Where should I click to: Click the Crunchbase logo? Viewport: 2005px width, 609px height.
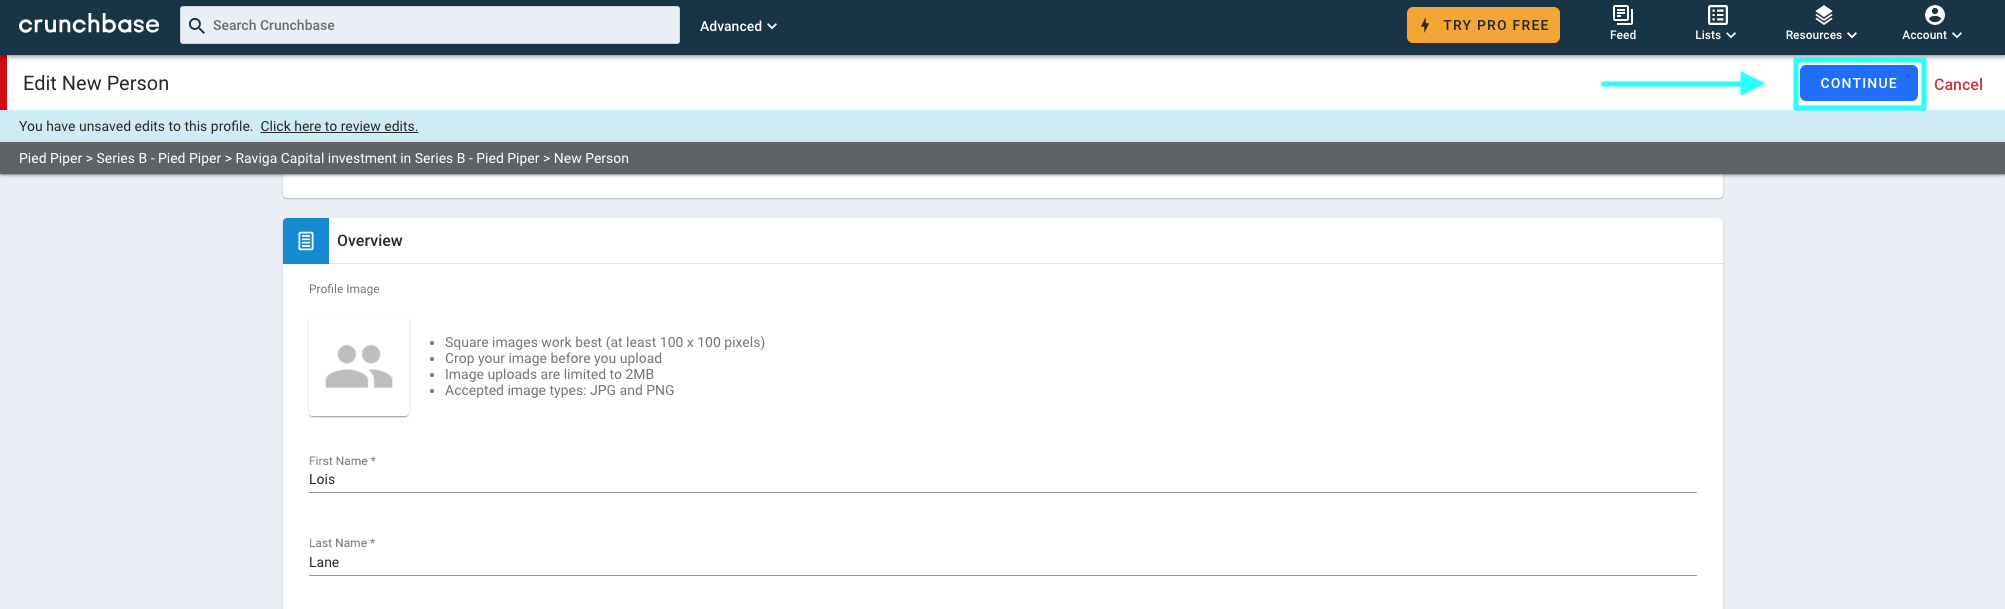point(89,25)
